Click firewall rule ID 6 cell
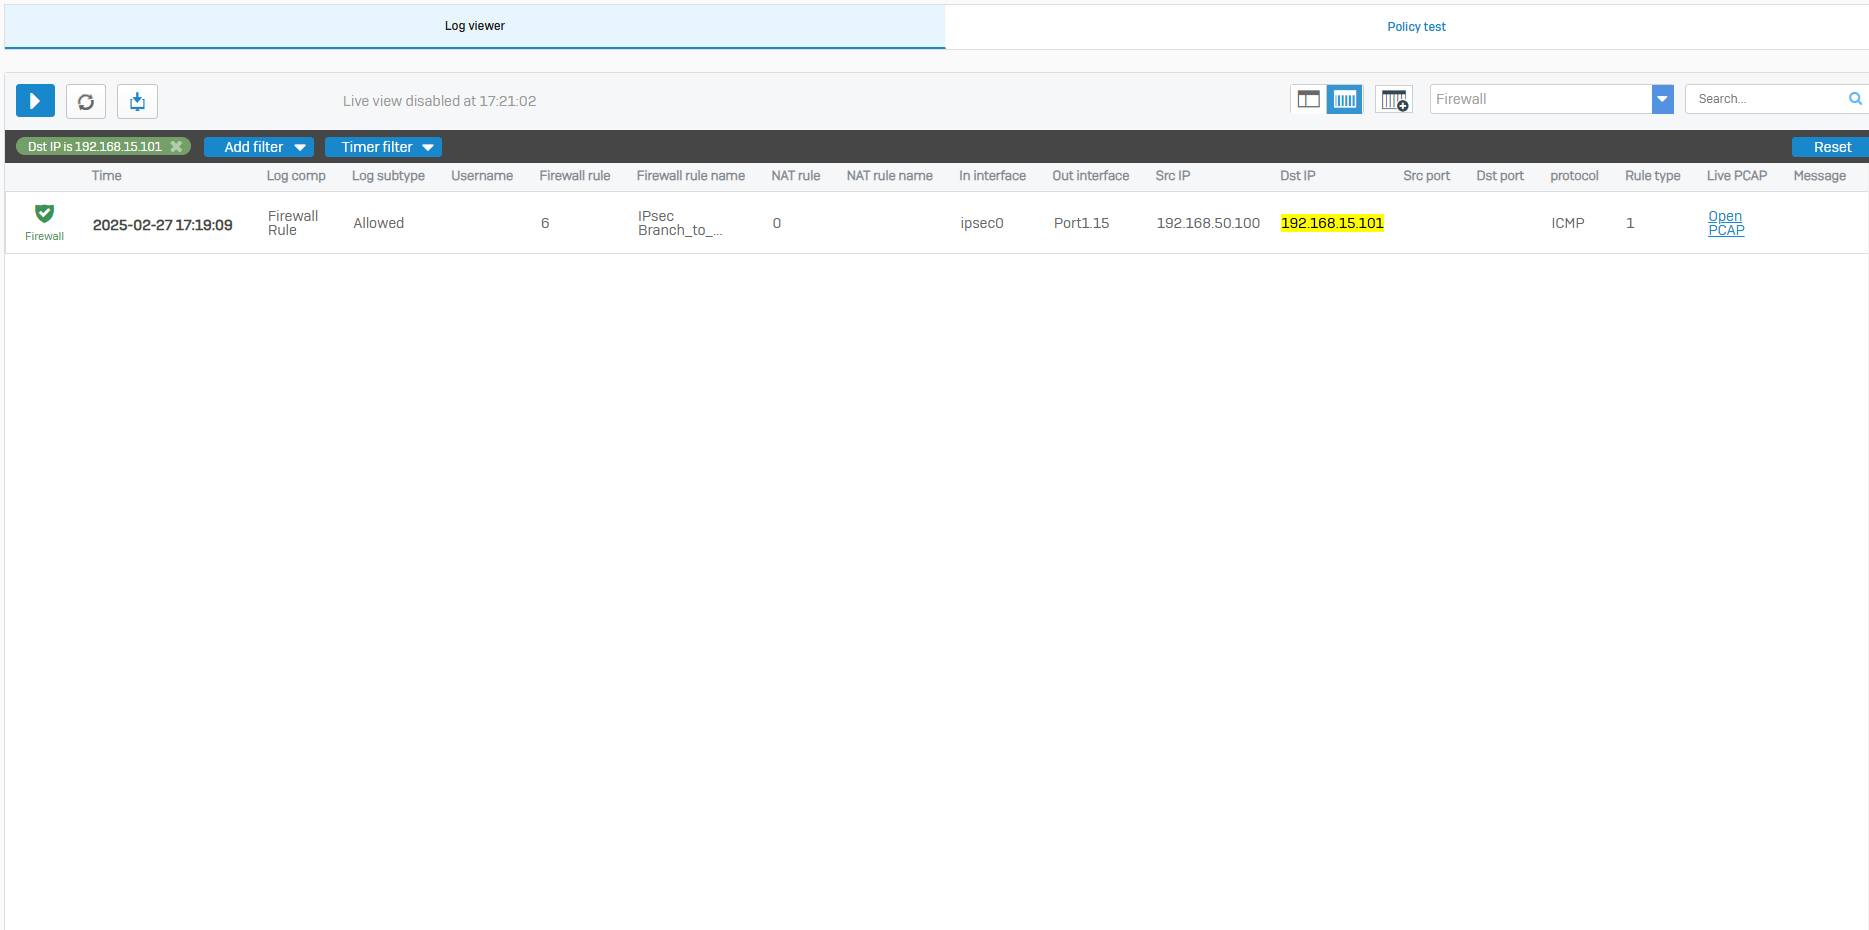 pyautogui.click(x=545, y=223)
